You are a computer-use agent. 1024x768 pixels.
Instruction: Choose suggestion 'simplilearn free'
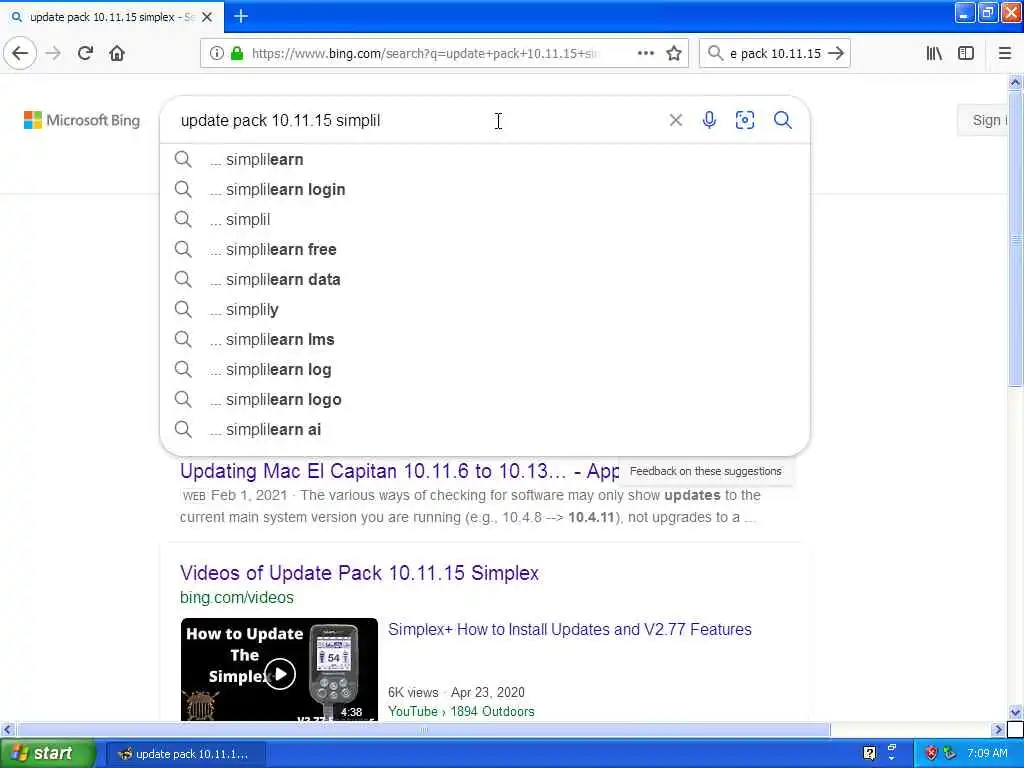click(x=485, y=249)
